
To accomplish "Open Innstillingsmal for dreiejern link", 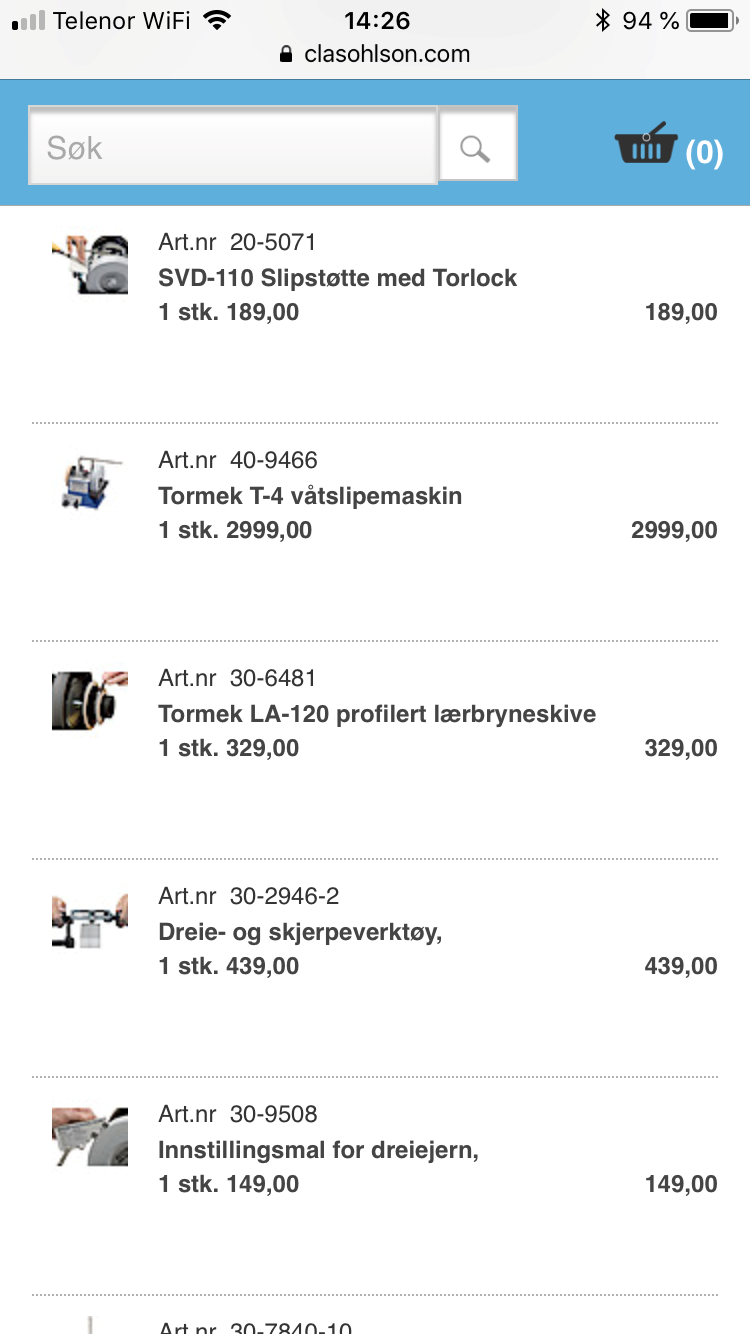I will tap(318, 1150).
